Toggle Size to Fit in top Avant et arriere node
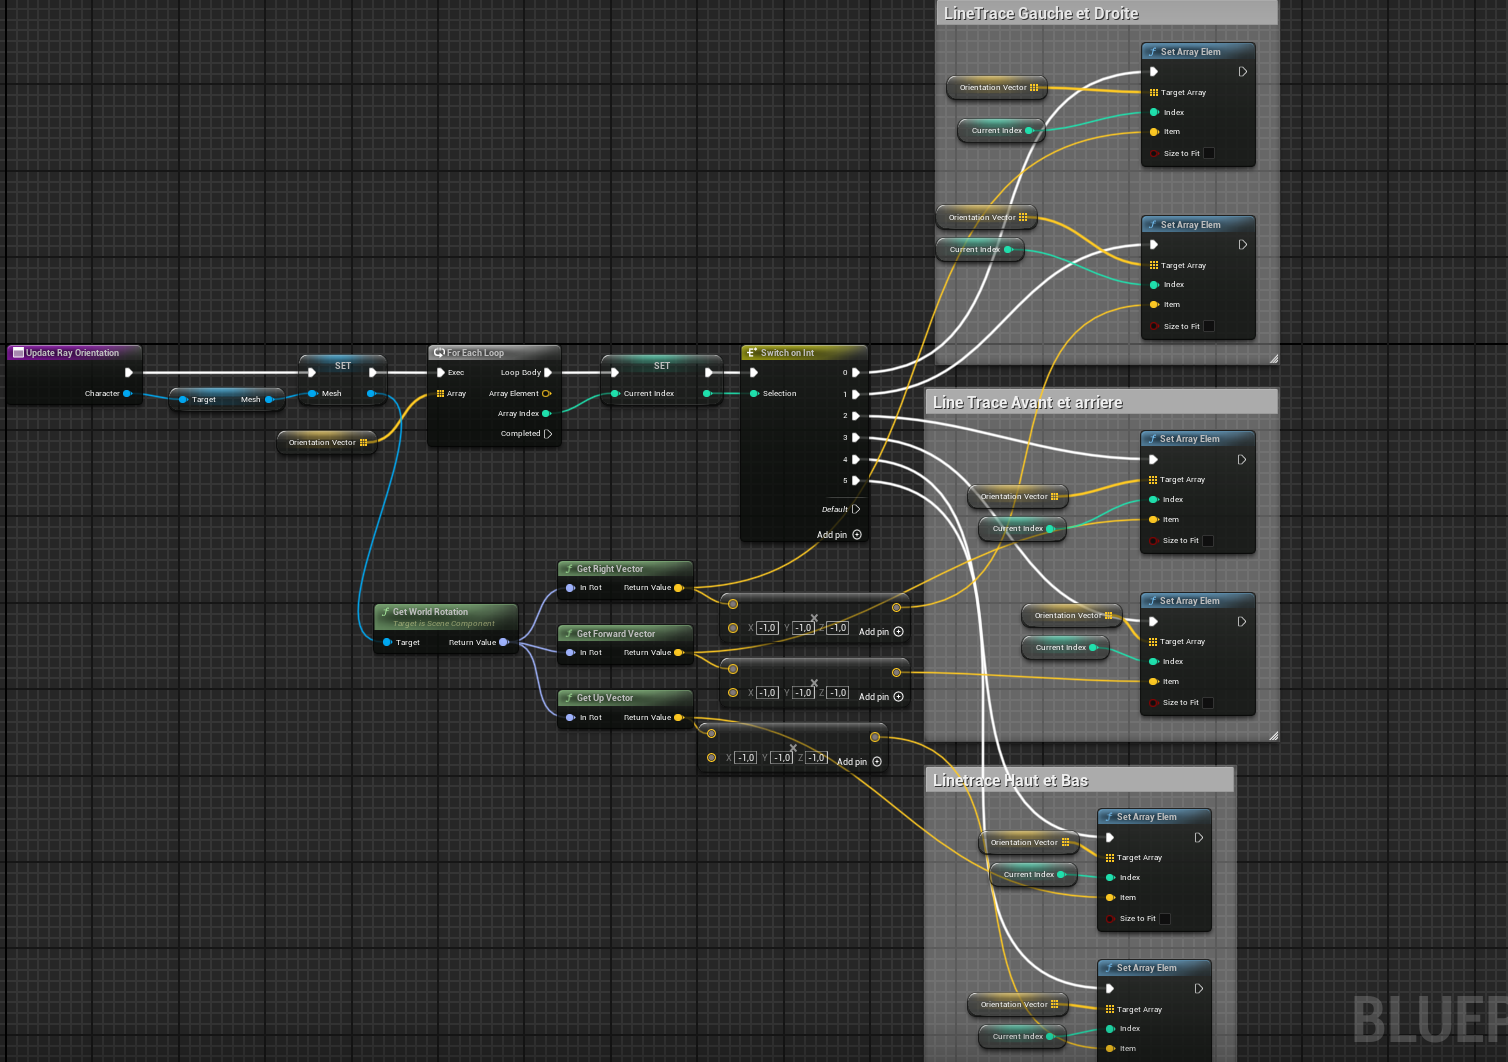Screen dimensions: 1508x1062 [x=1208, y=541]
